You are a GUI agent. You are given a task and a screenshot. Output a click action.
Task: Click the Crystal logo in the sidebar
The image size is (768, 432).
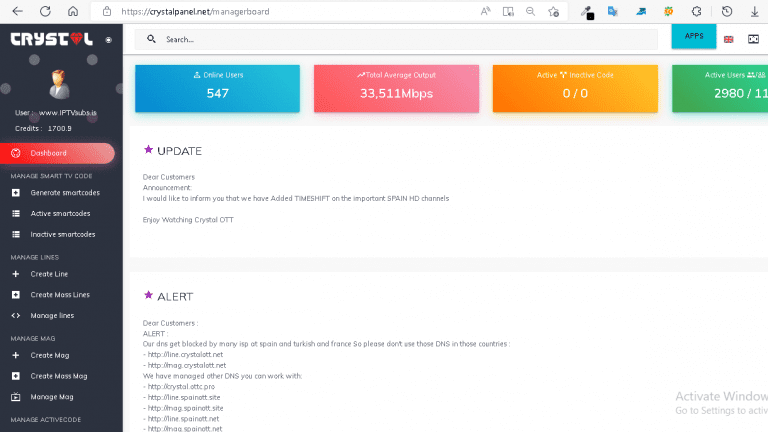click(51, 39)
